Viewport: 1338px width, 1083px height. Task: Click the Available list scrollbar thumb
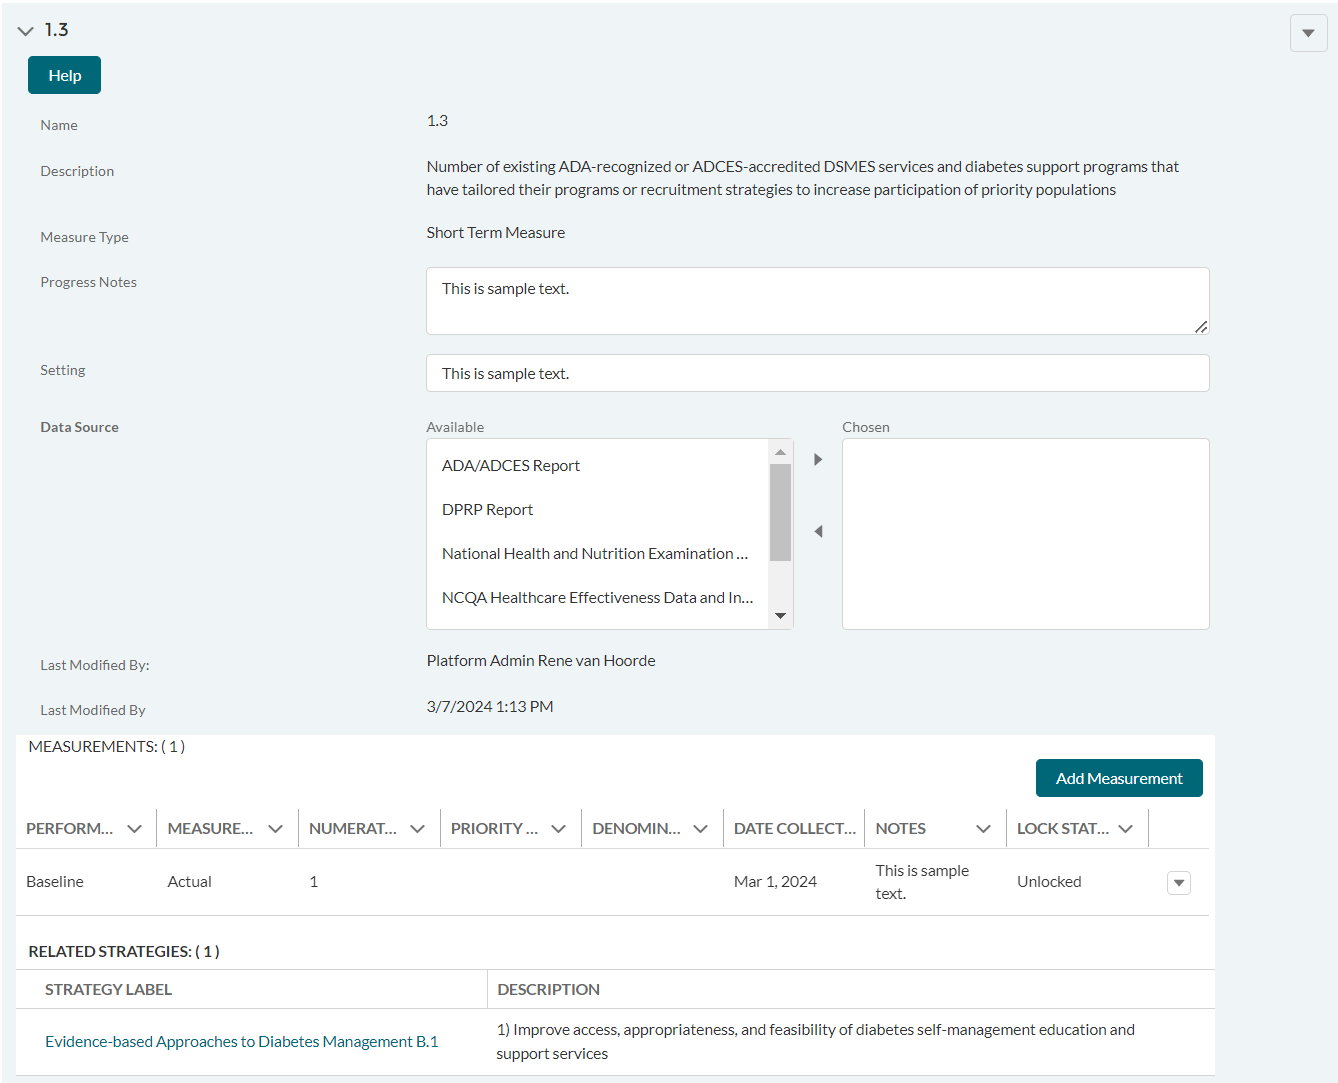tap(780, 511)
